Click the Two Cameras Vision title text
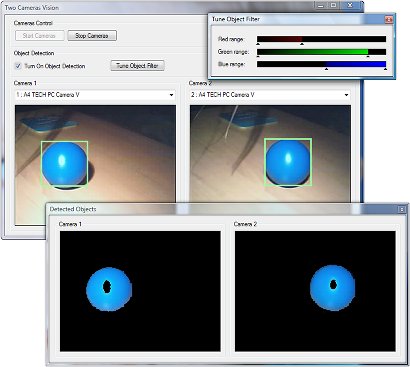The height and width of the screenshot is (367, 410). click(32, 7)
